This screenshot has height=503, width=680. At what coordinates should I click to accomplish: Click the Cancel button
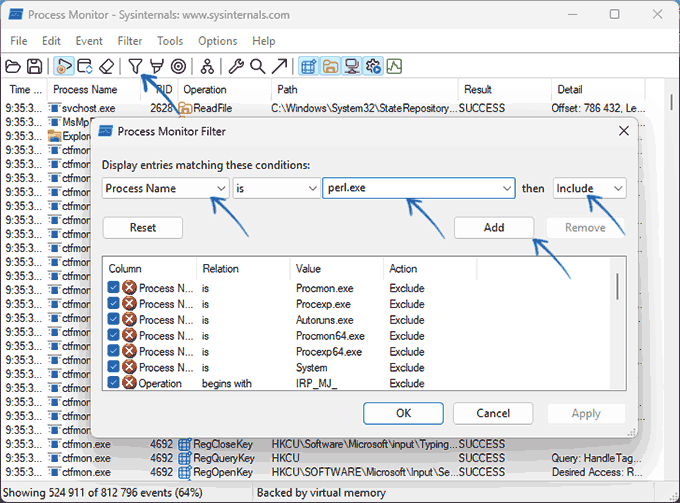(x=493, y=413)
